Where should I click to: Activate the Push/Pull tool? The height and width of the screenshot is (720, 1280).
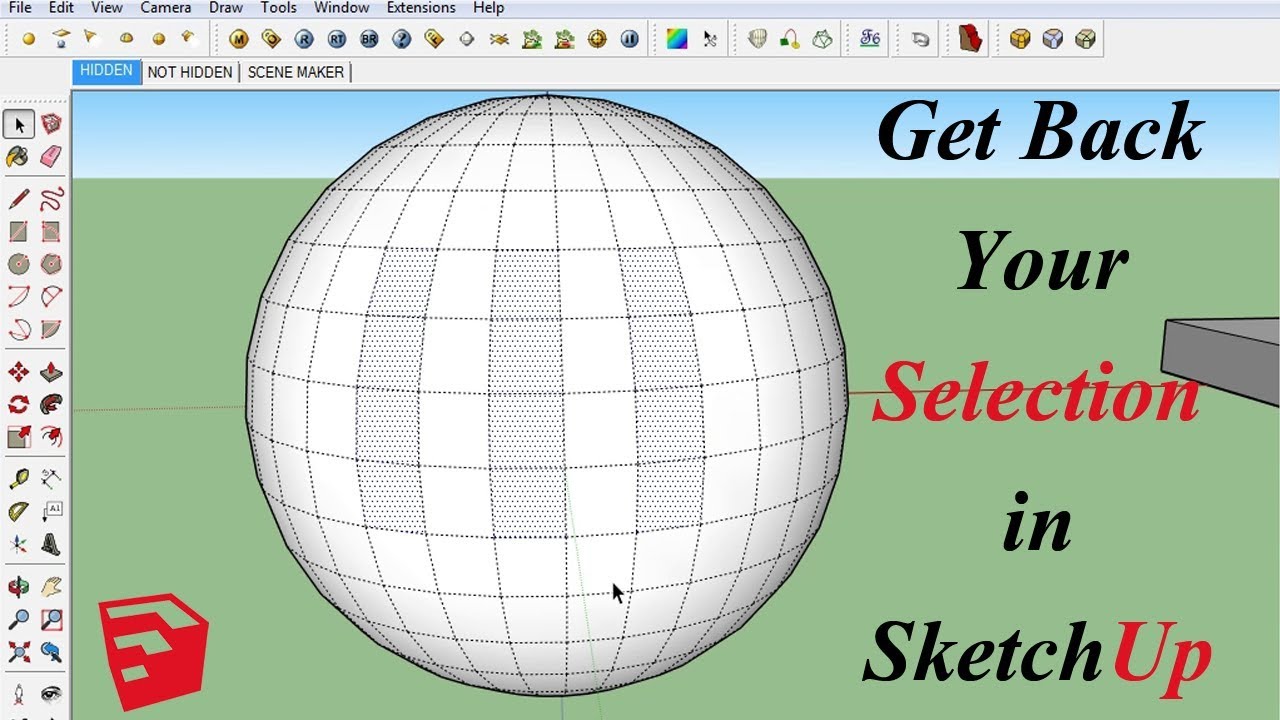pos(51,372)
